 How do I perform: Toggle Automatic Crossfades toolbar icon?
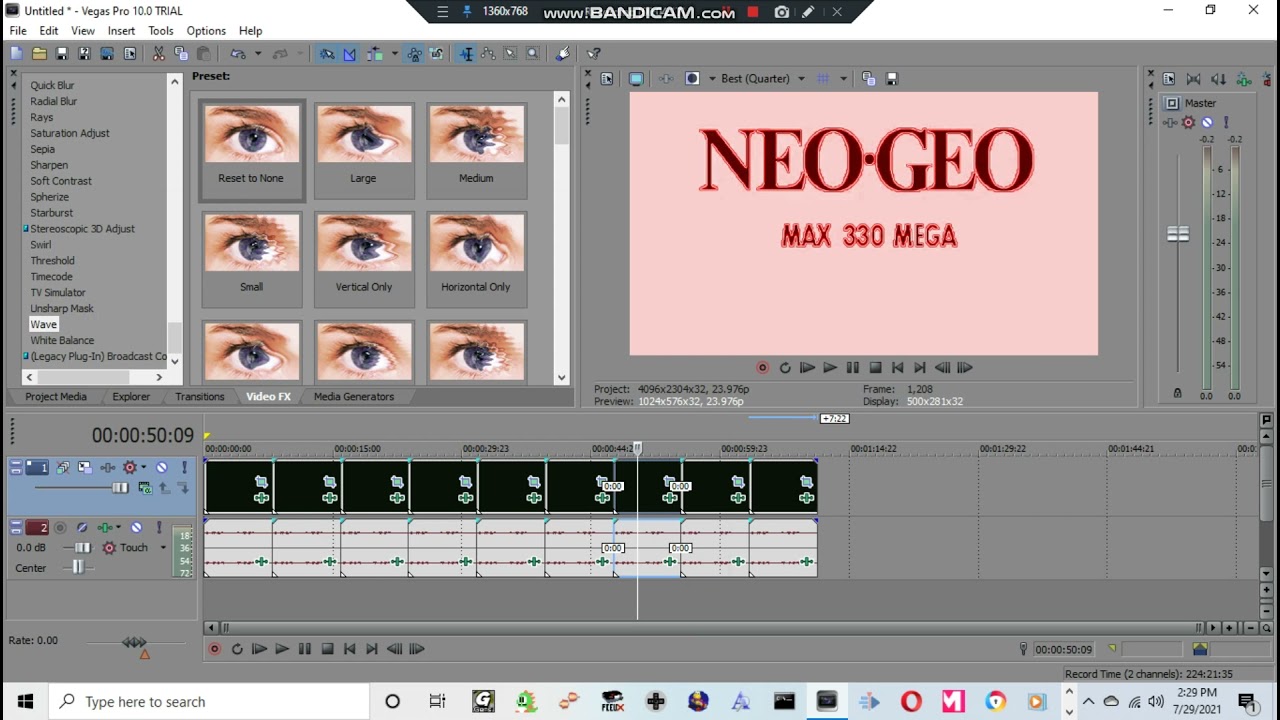tap(349, 54)
